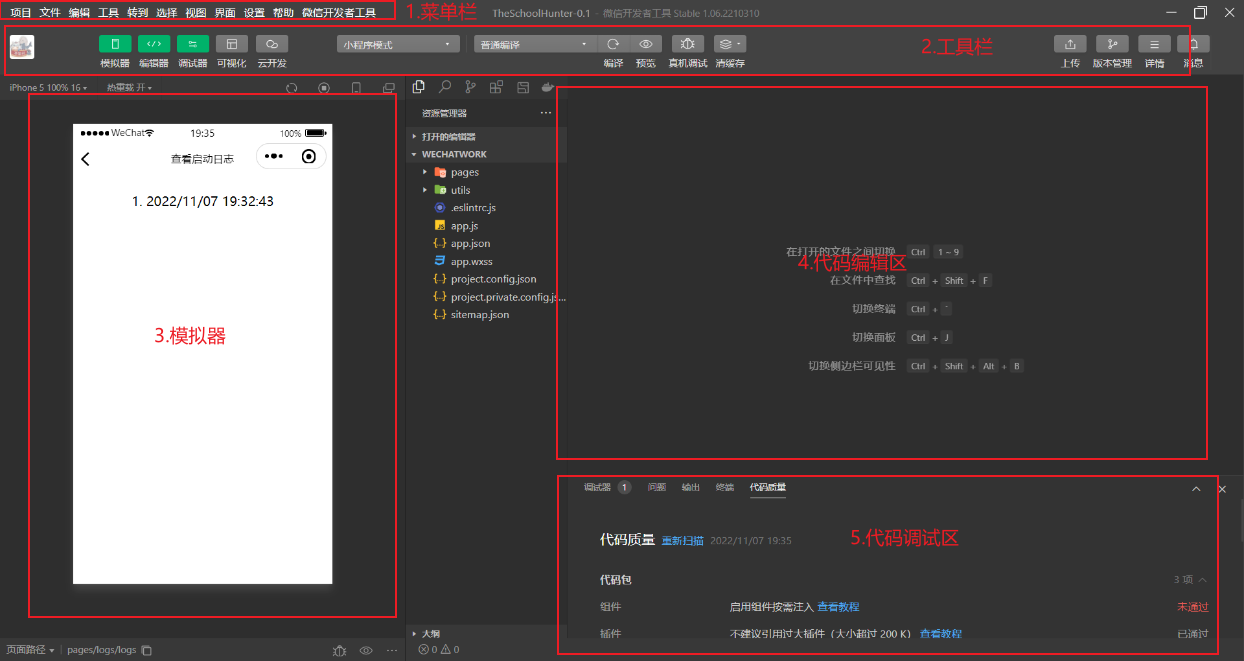This screenshot has height=661, width=1244.
Task: Toggle the 模拟器 simulator panel
Action: coord(114,44)
